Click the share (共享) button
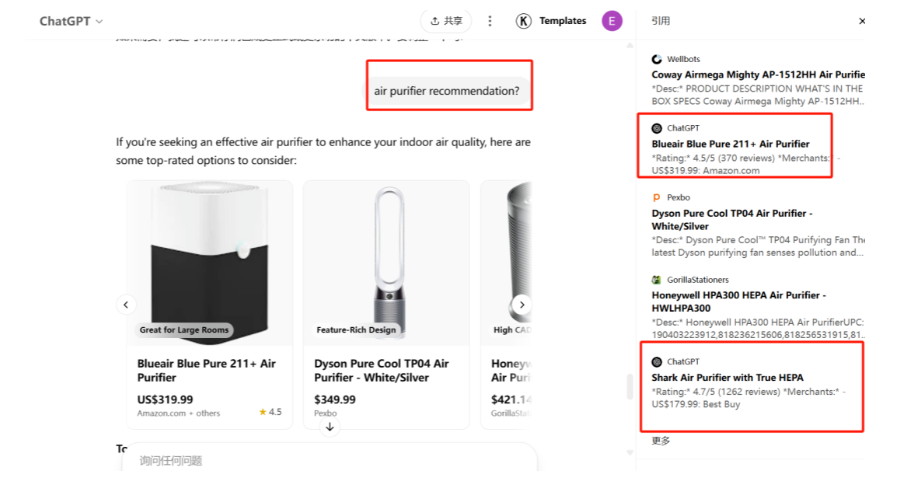The image size is (905, 488). pyautogui.click(x=446, y=21)
